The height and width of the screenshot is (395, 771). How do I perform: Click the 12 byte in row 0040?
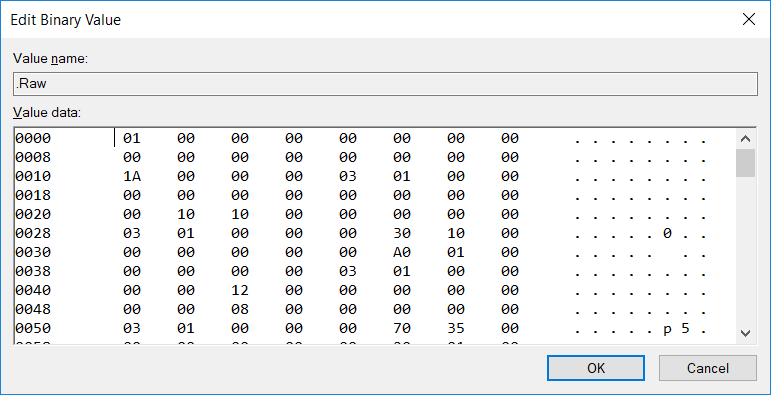(x=240, y=290)
